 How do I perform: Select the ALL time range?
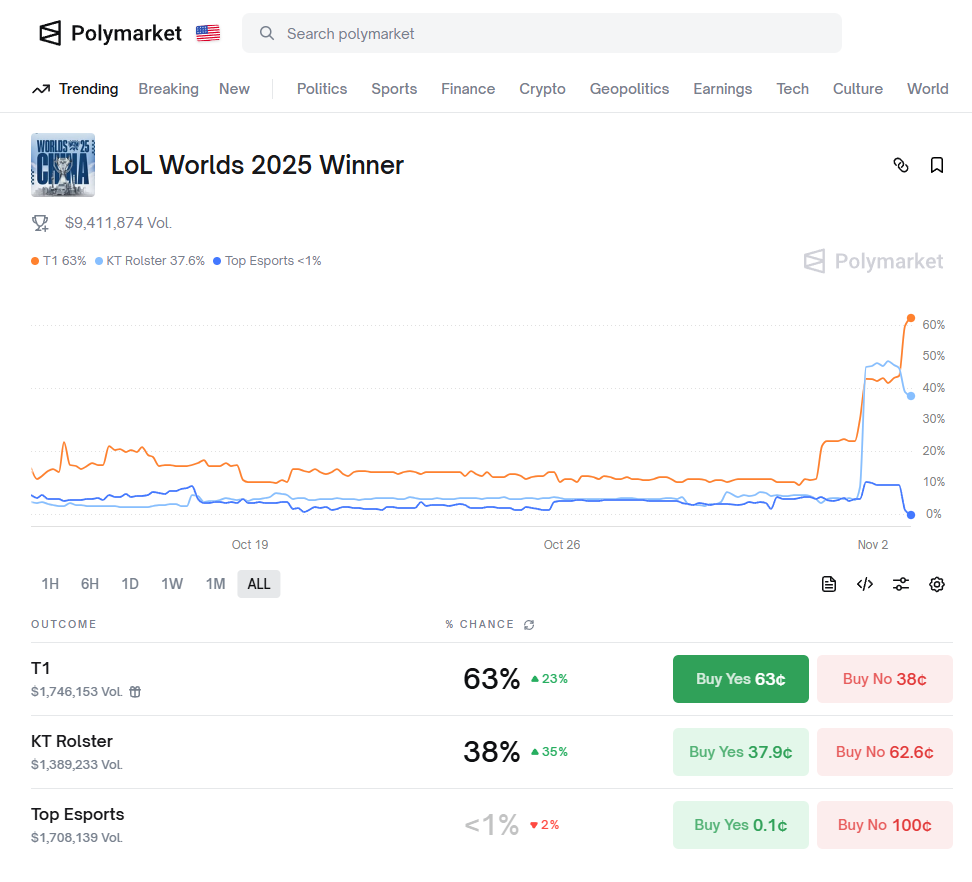pos(259,584)
